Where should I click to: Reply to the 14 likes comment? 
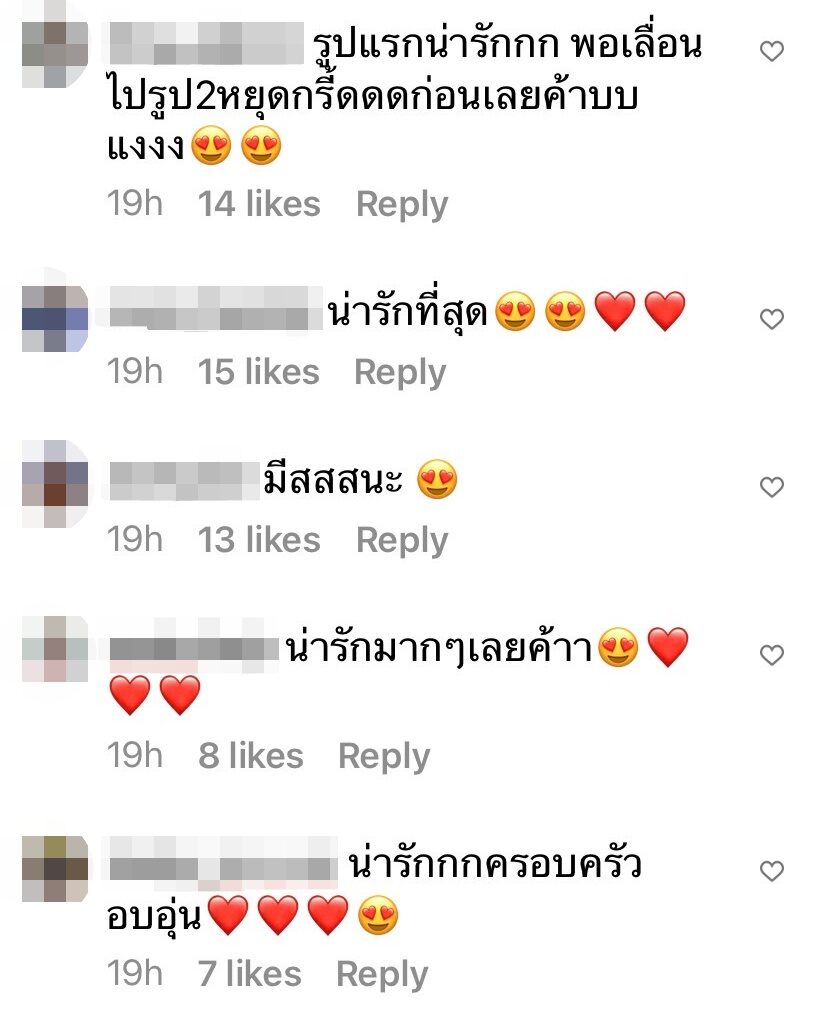point(402,205)
